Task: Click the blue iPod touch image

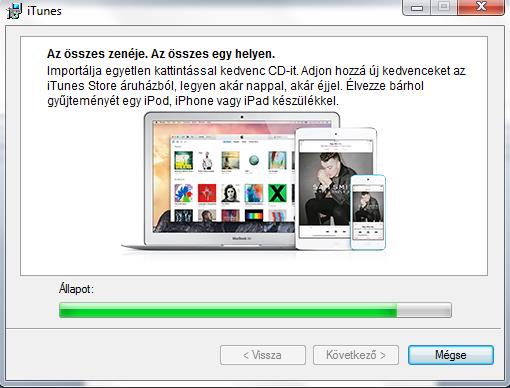Action: tap(368, 212)
